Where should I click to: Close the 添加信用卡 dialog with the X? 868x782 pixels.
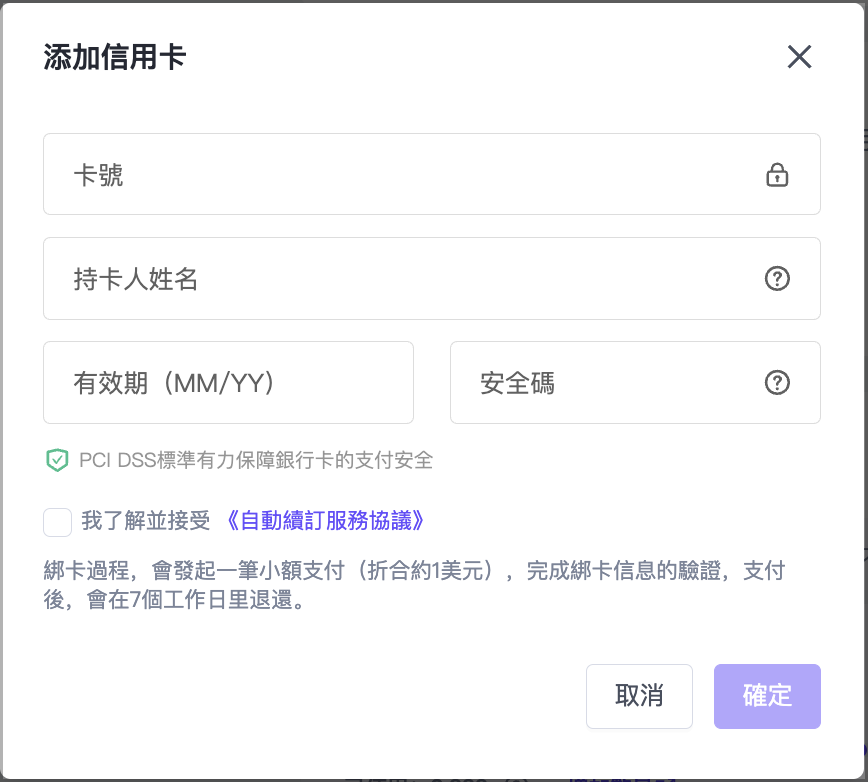point(799,57)
